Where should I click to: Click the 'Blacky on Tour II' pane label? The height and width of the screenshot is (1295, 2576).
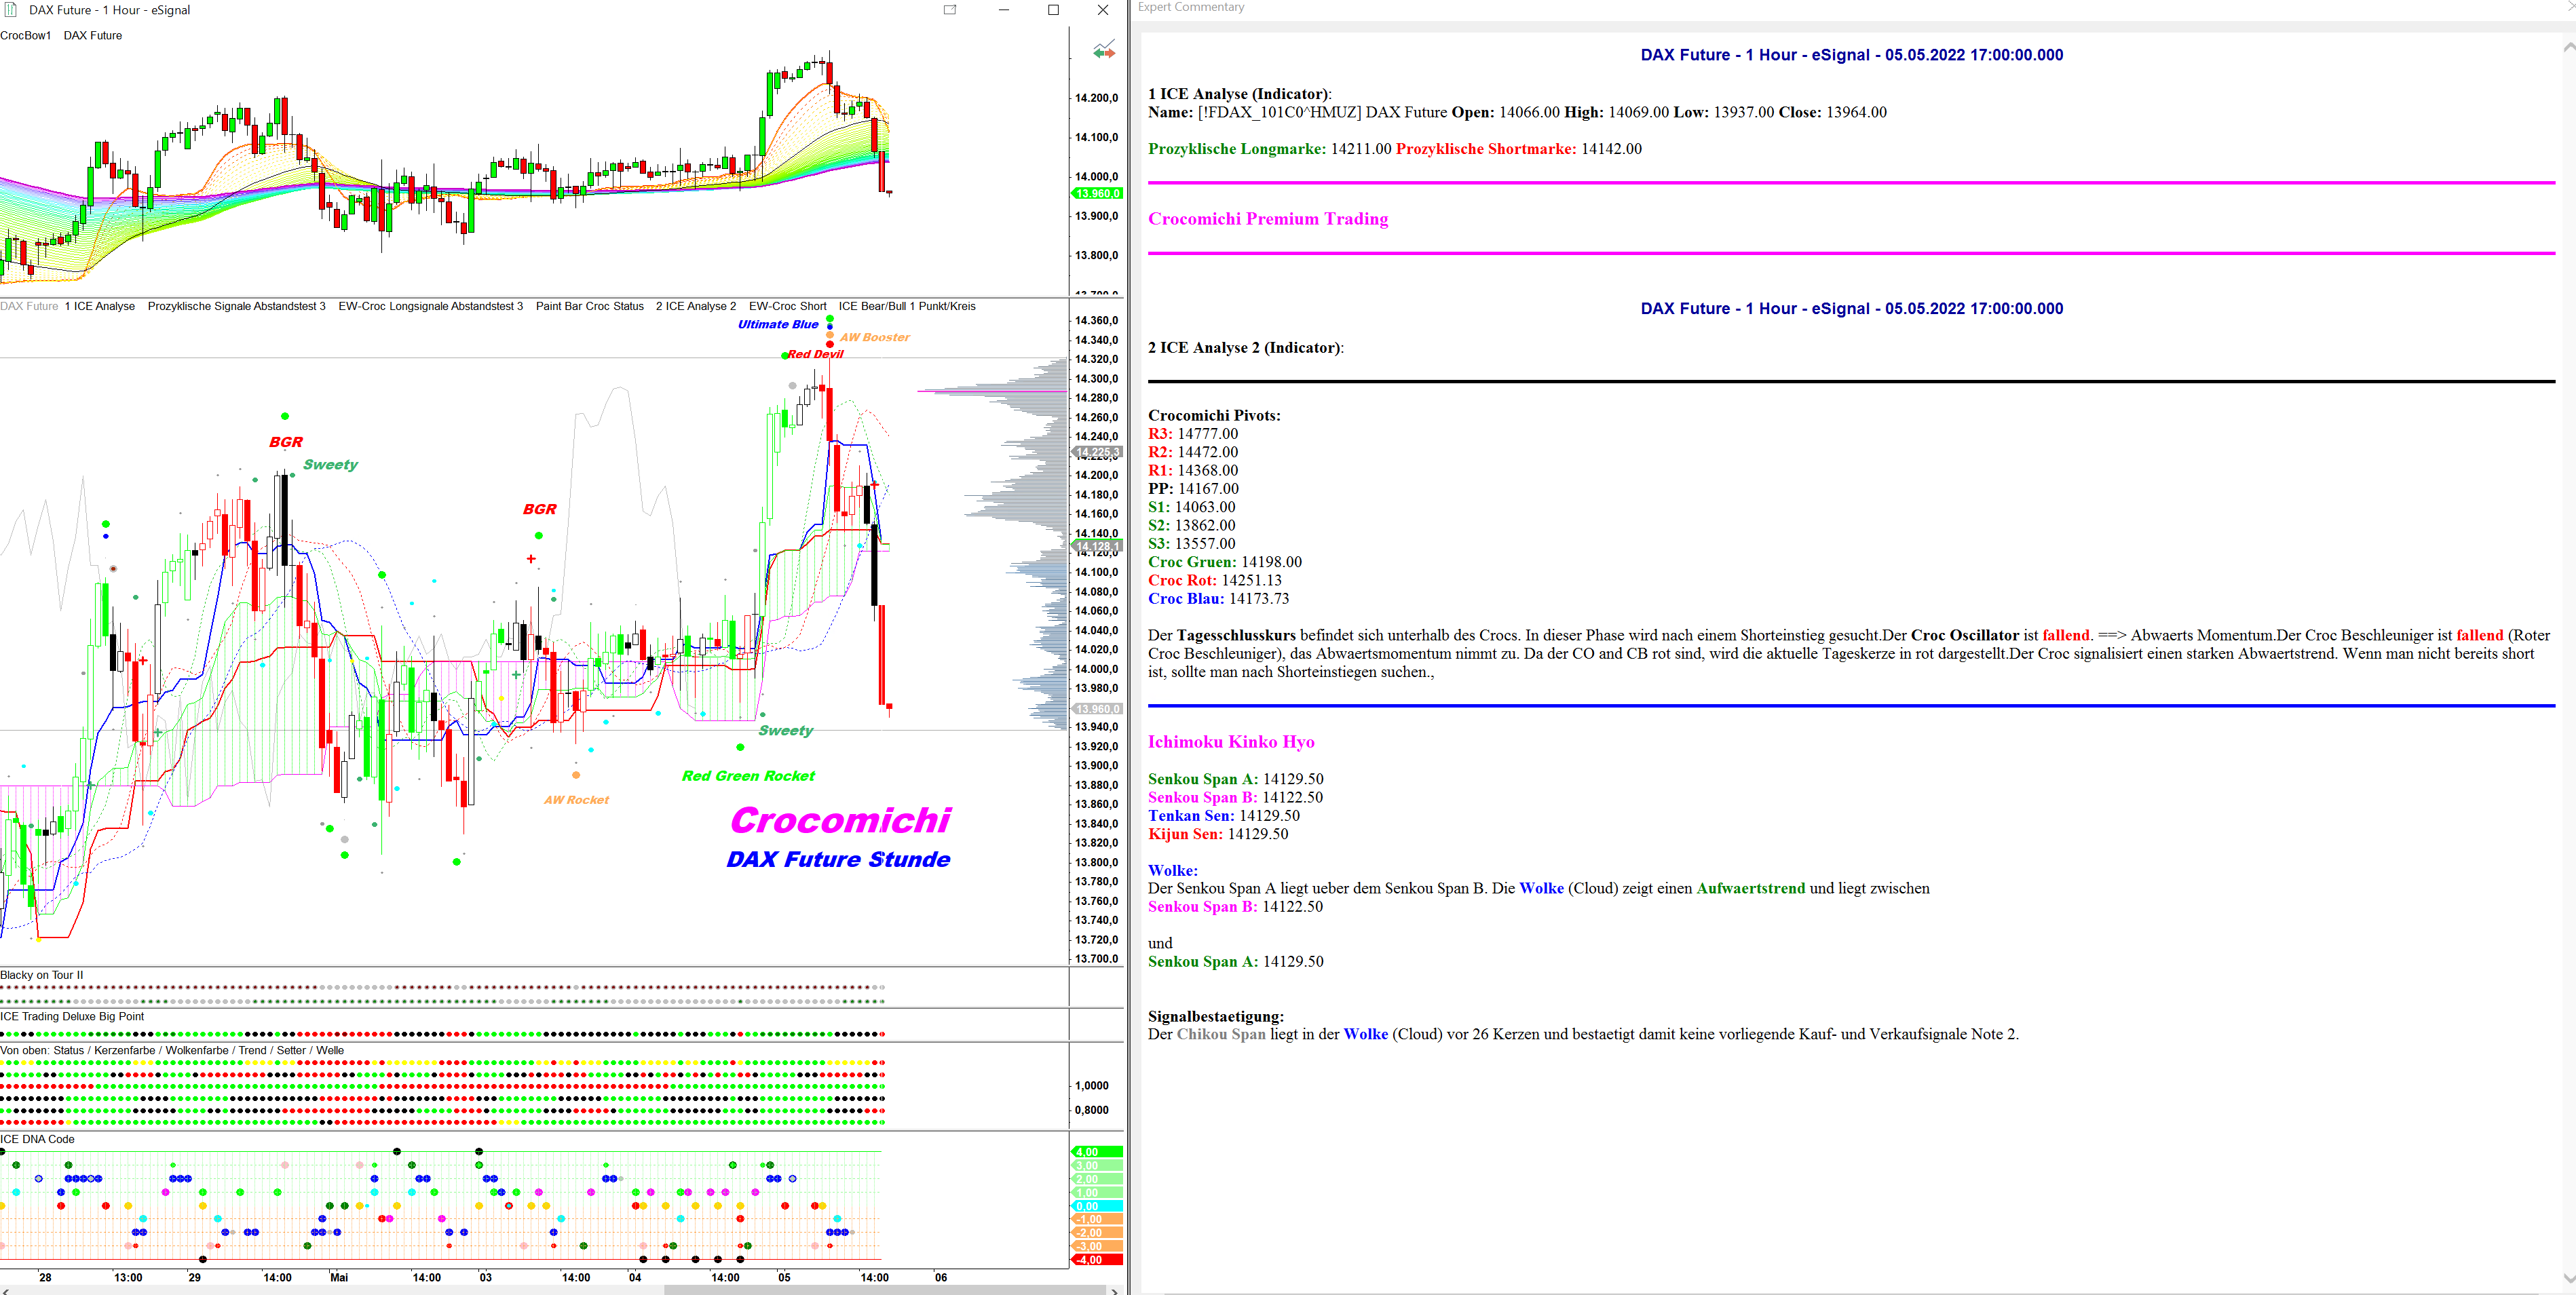coord(42,975)
